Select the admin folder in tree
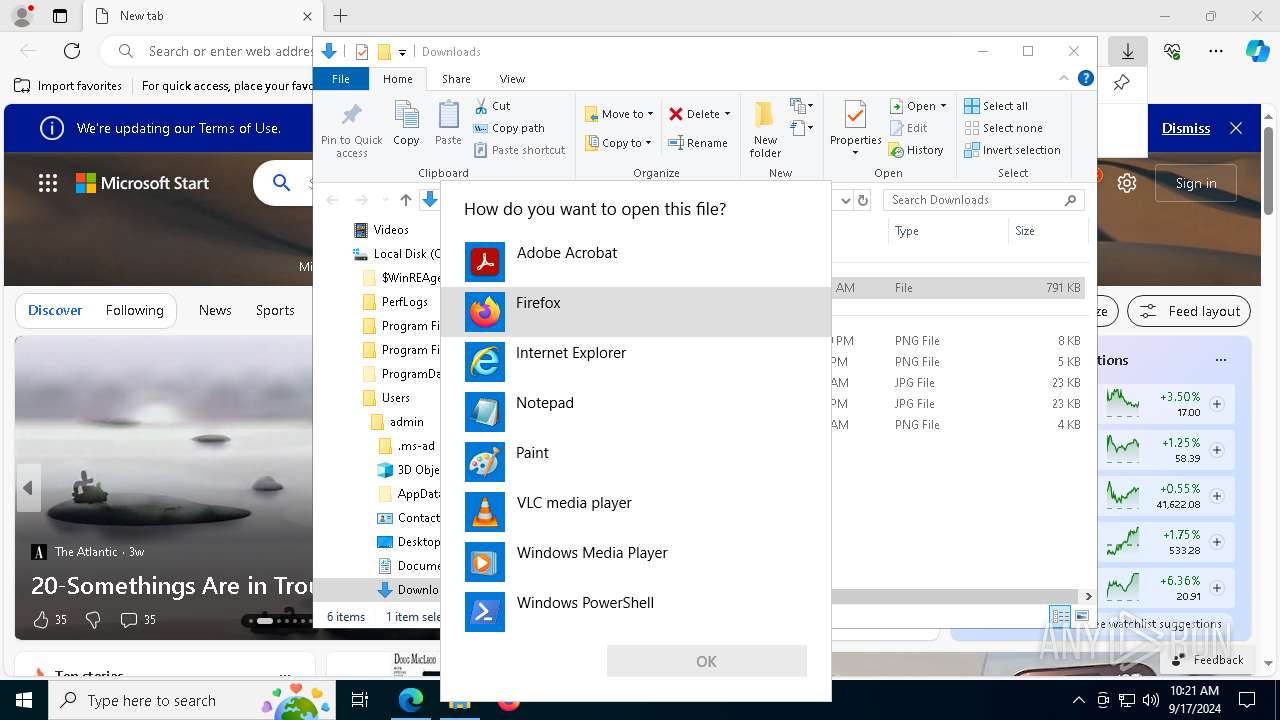This screenshot has height=720, width=1280. tap(397, 422)
